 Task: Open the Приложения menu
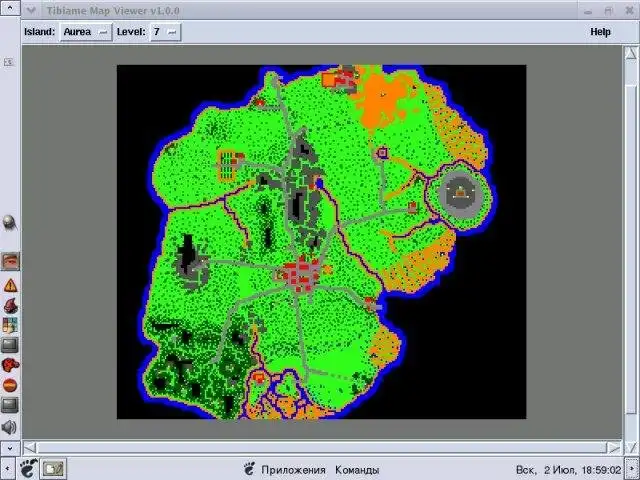[x=293, y=470]
